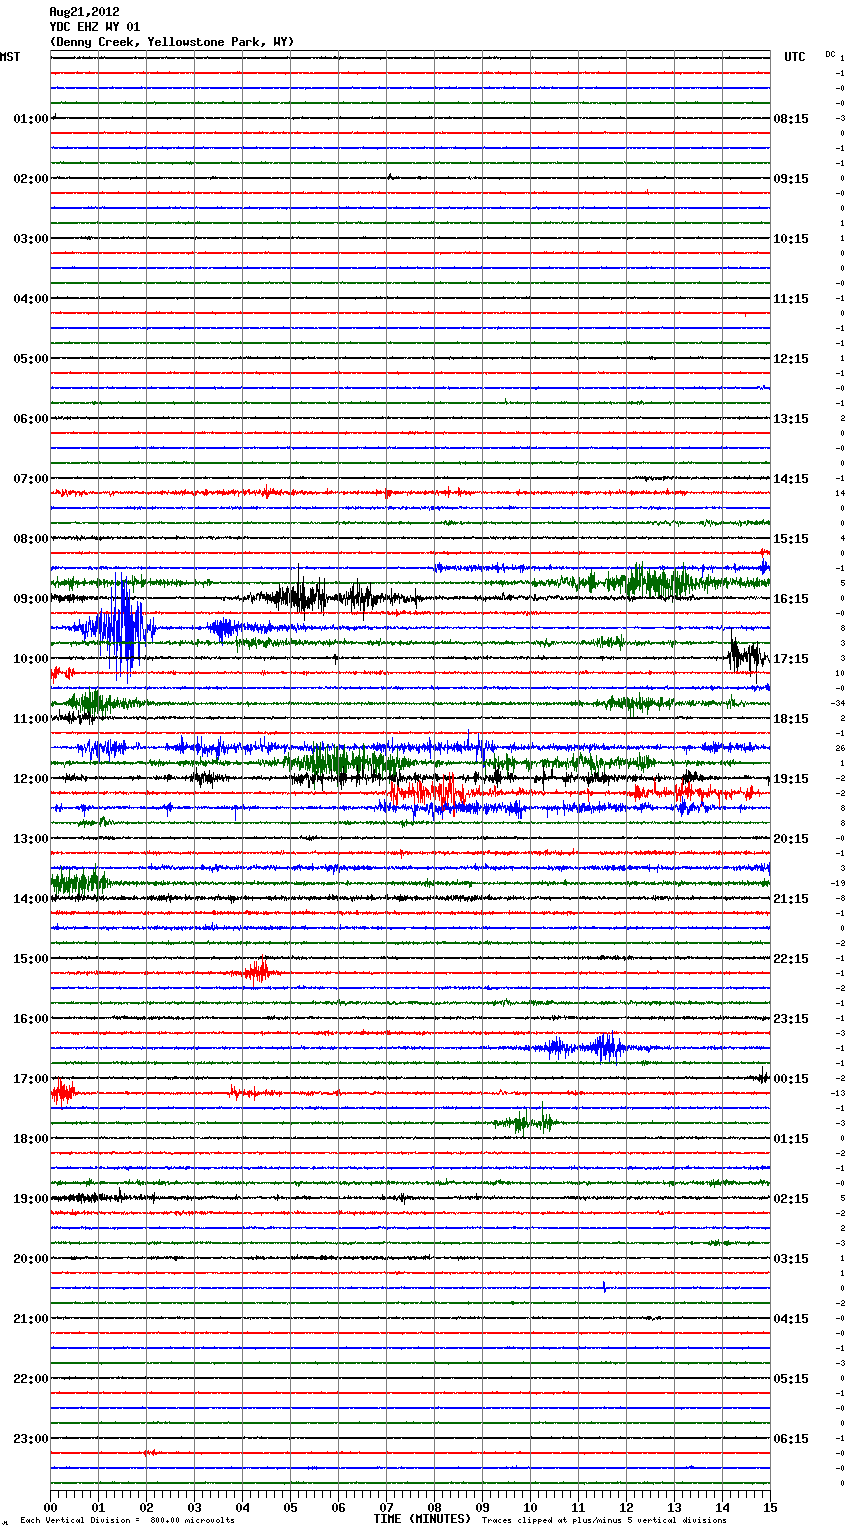Select the "10:00" MST time label

(31, 659)
